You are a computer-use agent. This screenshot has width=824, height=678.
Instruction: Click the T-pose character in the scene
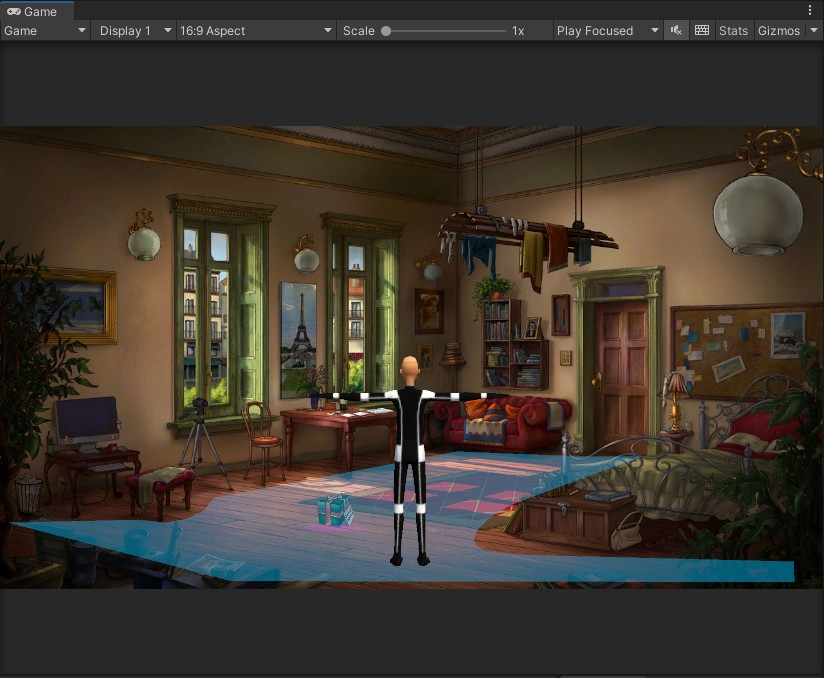coord(408,460)
